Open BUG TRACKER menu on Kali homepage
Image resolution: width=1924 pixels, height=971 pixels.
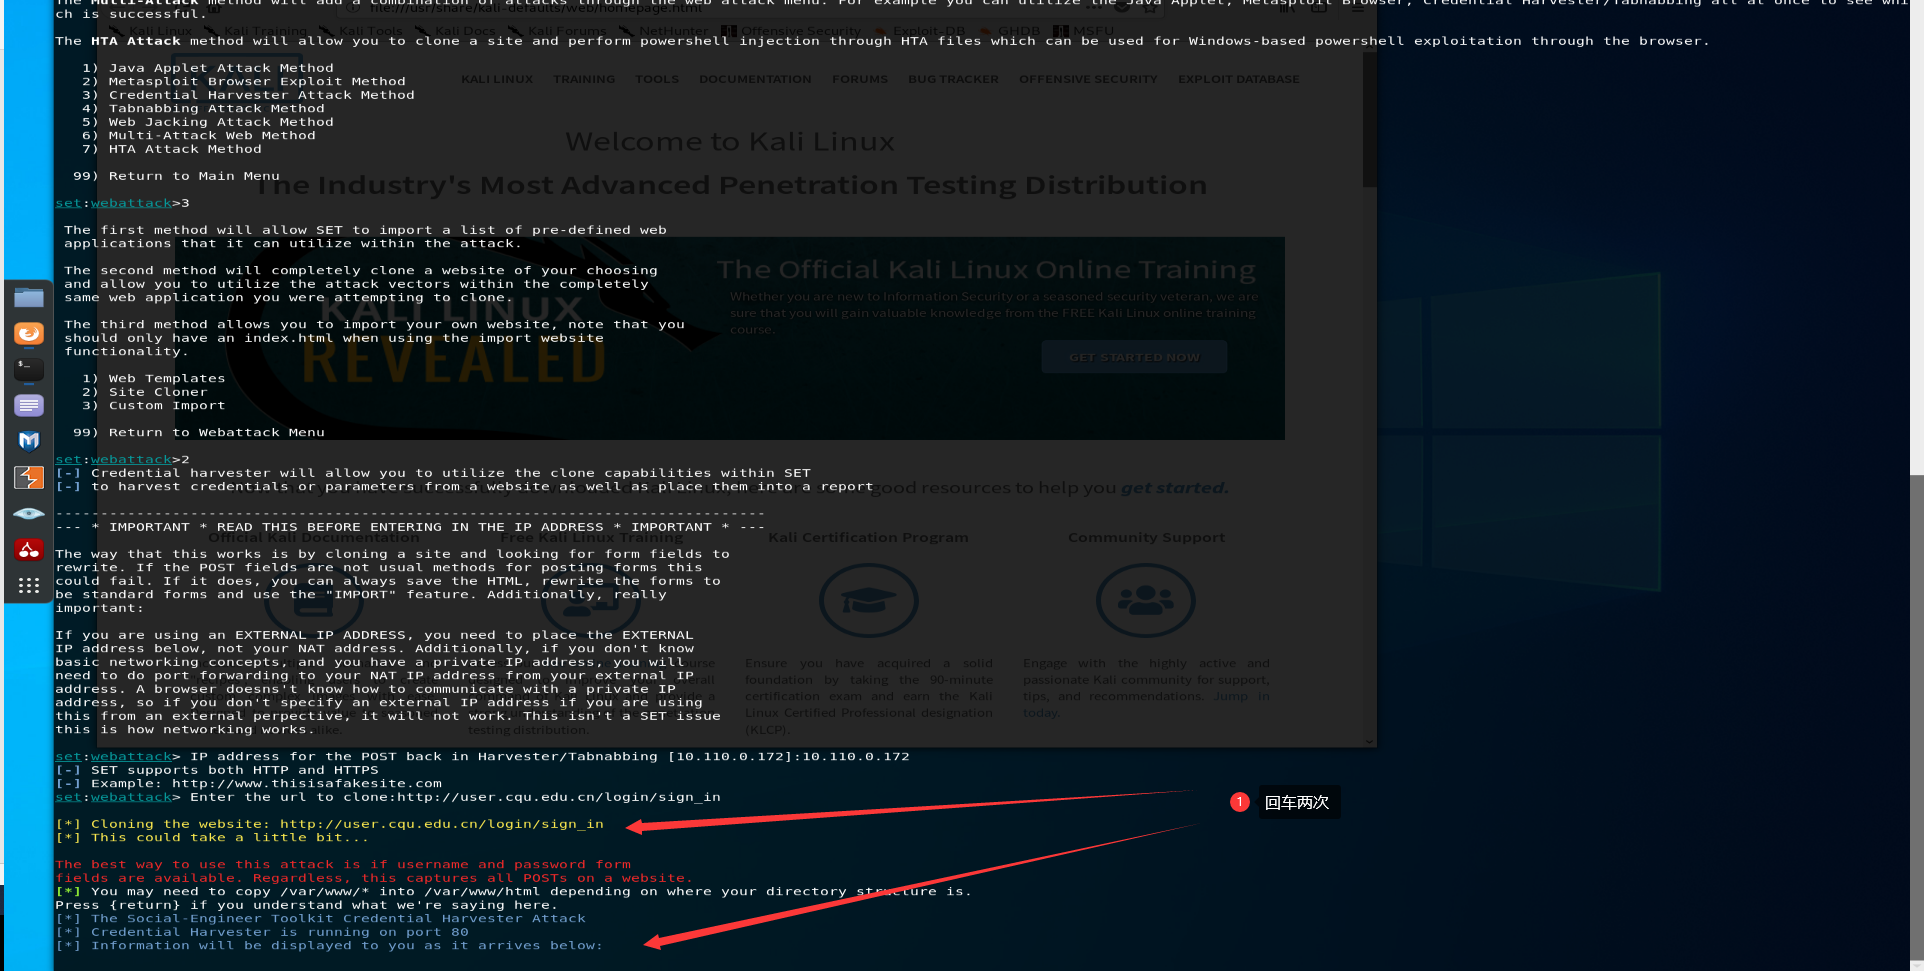tap(953, 79)
